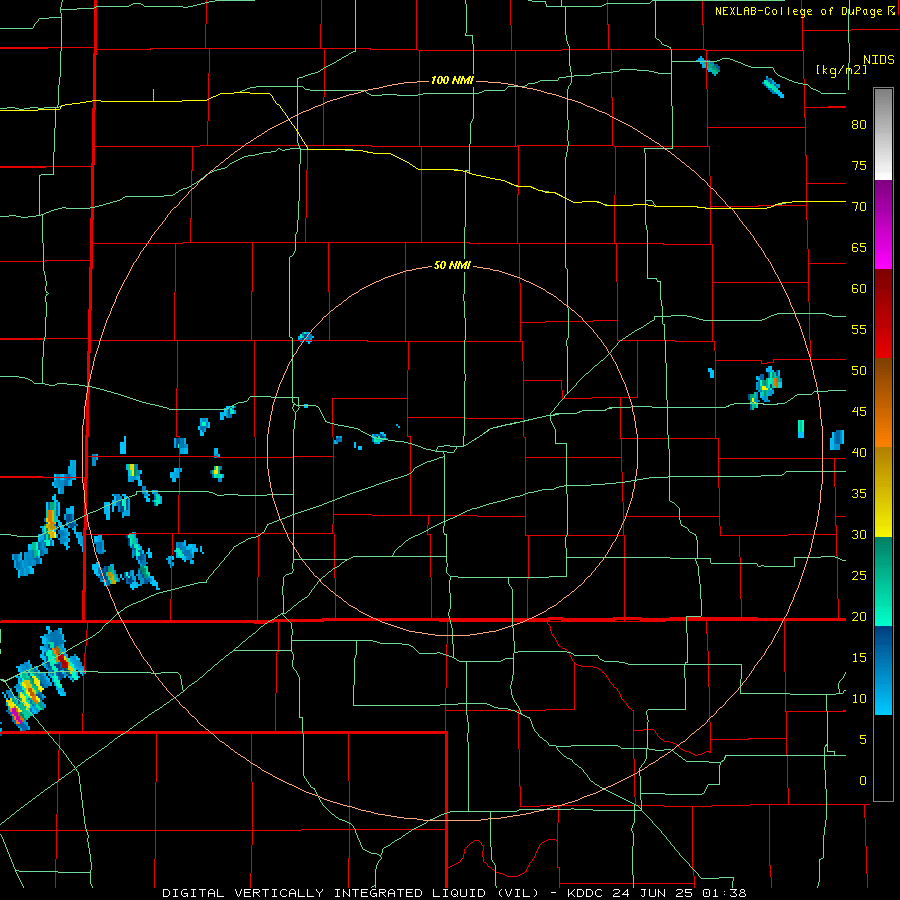Click the 100 NMI range ring label
This screenshot has height=900, width=900.
(x=452, y=80)
